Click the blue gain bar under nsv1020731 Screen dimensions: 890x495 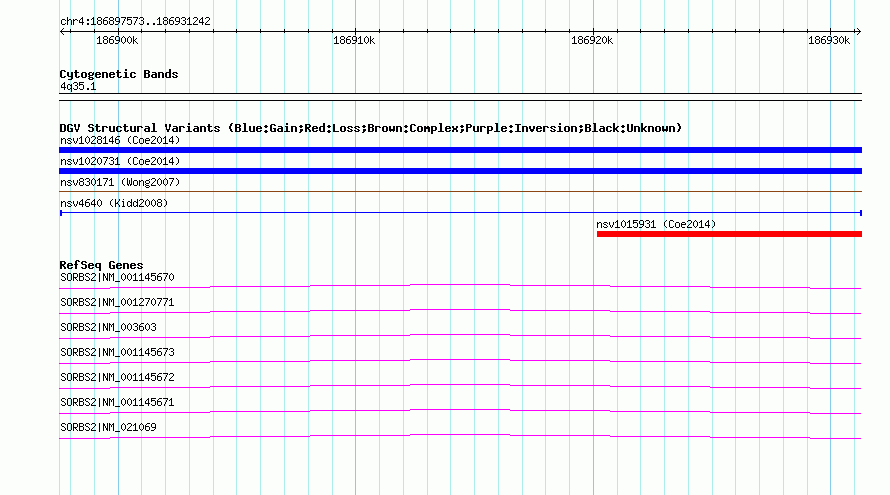[x=460, y=171]
